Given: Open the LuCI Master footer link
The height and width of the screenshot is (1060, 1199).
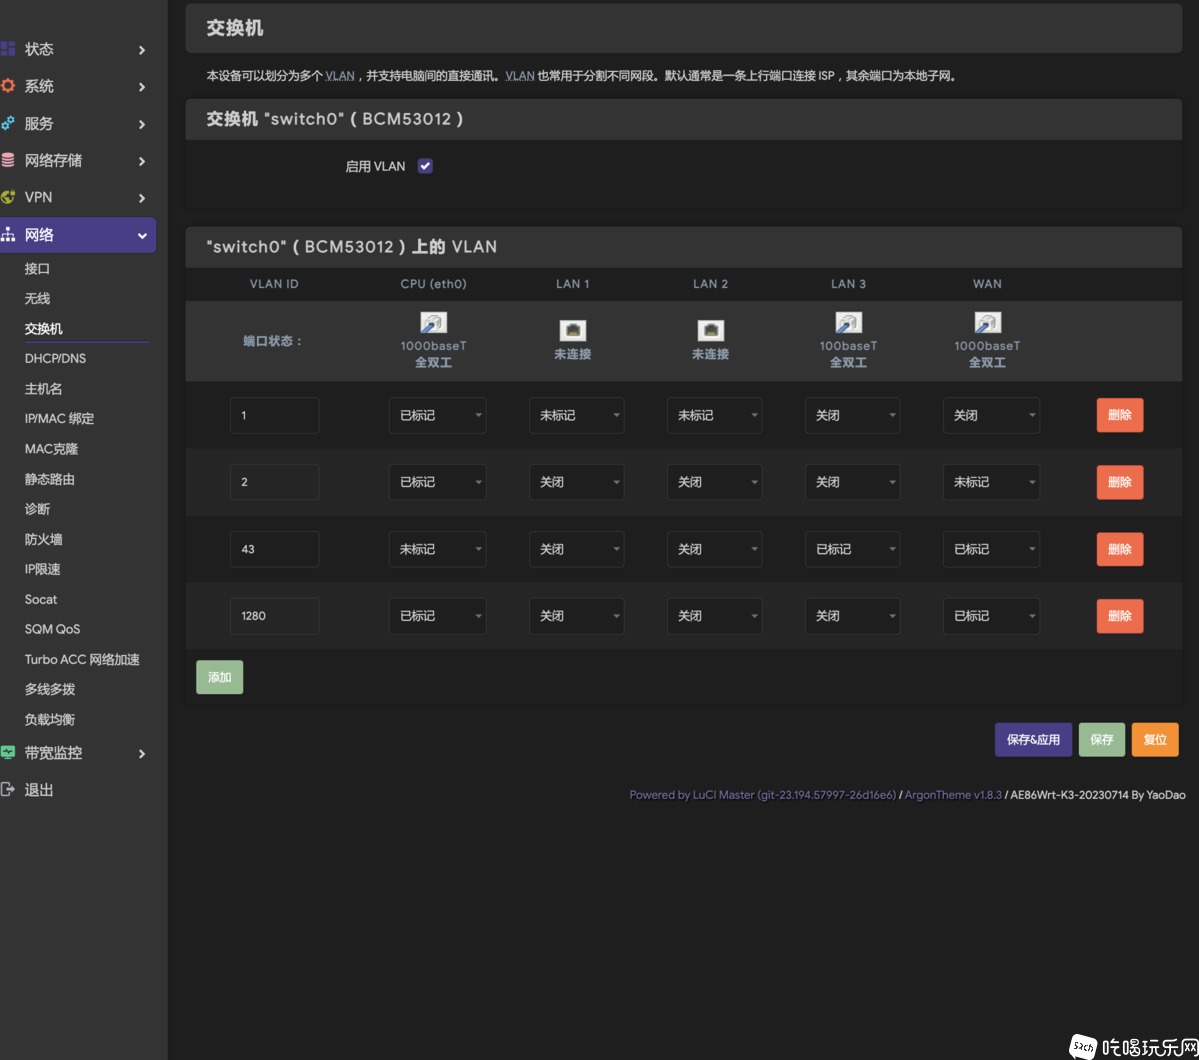Looking at the screenshot, I should point(762,795).
